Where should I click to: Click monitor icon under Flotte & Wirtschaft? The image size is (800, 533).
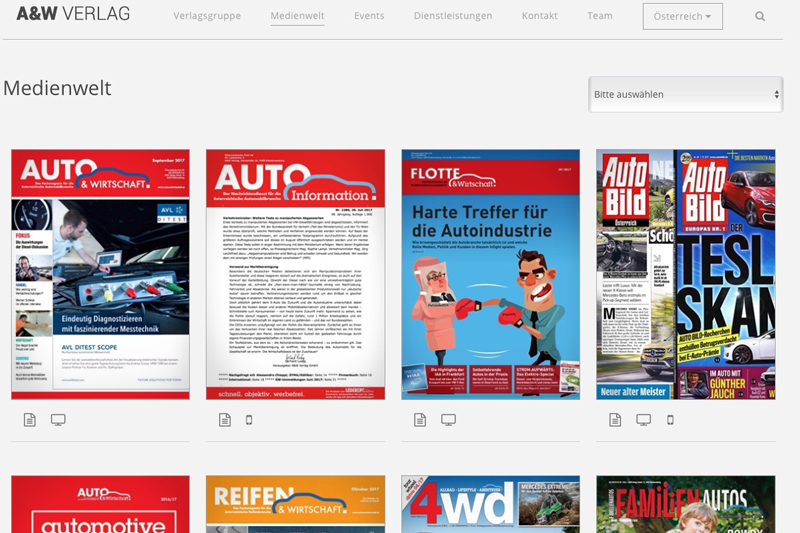point(448,420)
